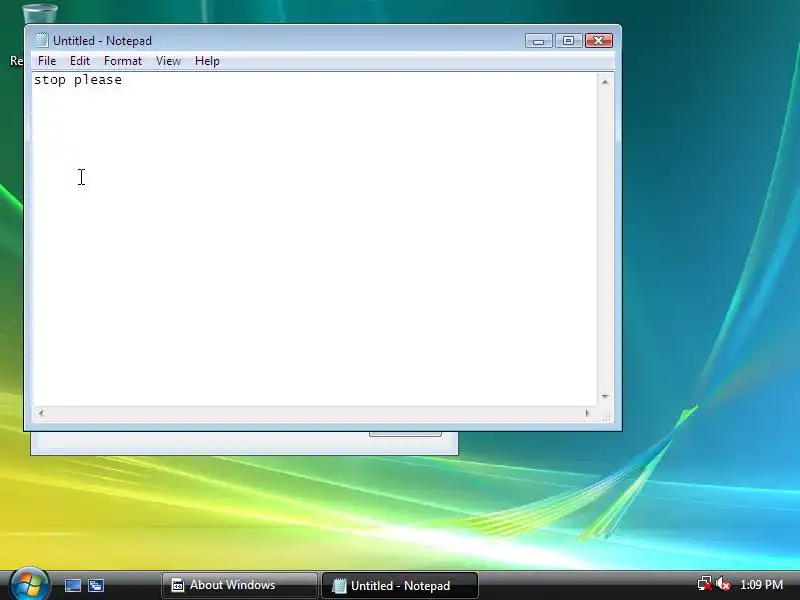800x600 pixels.
Task: Maximize the Notepad window
Action: [568, 41]
